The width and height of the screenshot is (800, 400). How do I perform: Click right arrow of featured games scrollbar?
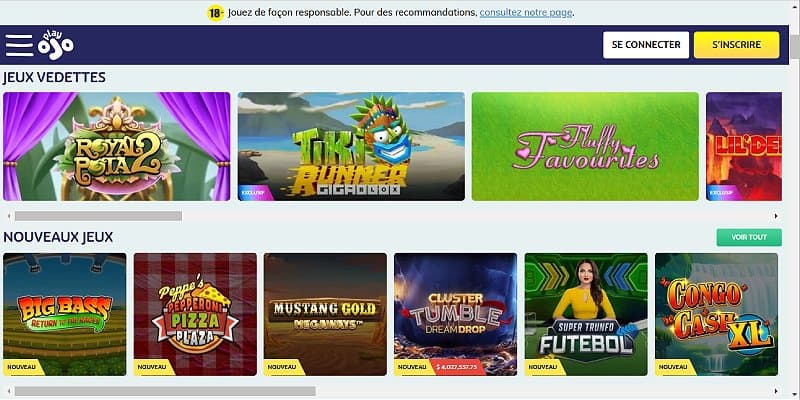point(776,216)
